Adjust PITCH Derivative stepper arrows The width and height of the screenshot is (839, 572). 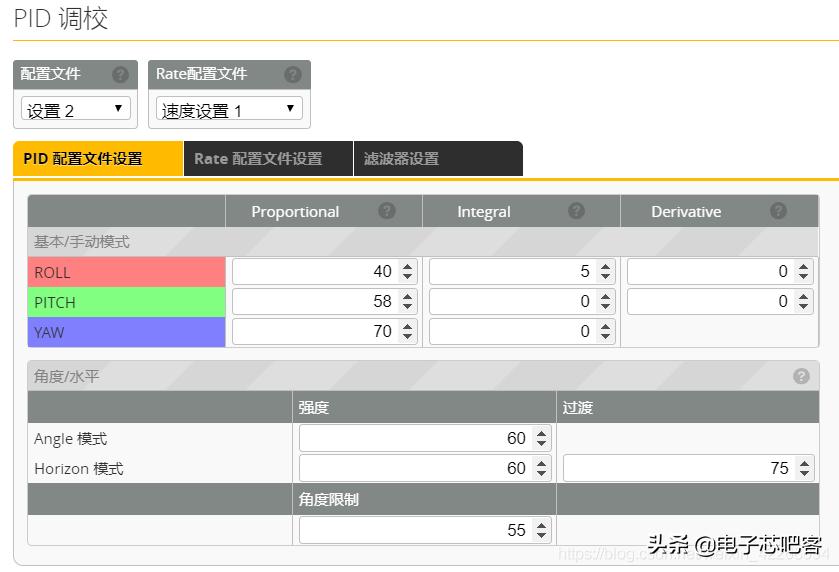point(804,301)
